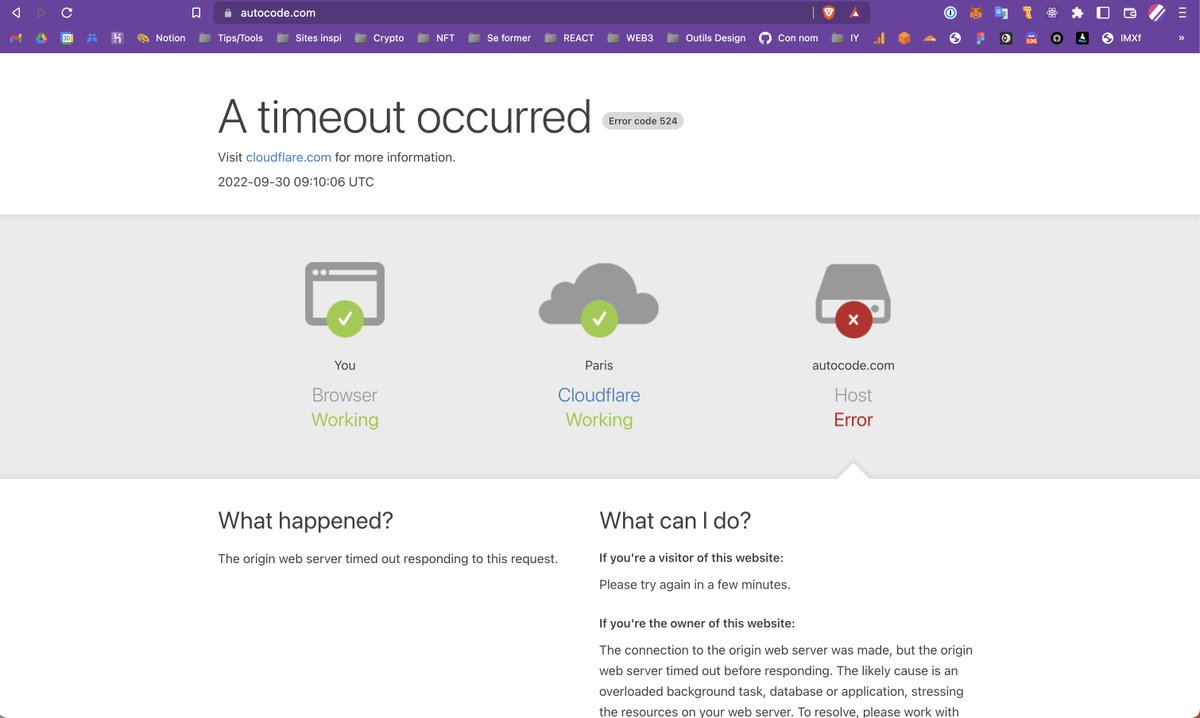The width and height of the screenshot is (1200, 718).
Task: Show hidden bookmarks with the double chevron
Action: pyautogui.click(x=1181, y=38)
